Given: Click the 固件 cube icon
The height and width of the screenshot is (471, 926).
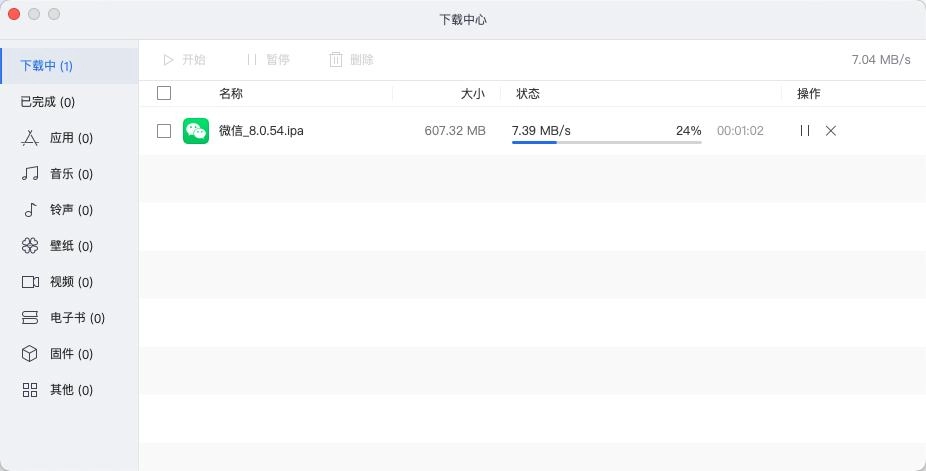Looking at the screenshot, I should pyautogui.click(x=30, y=354).
